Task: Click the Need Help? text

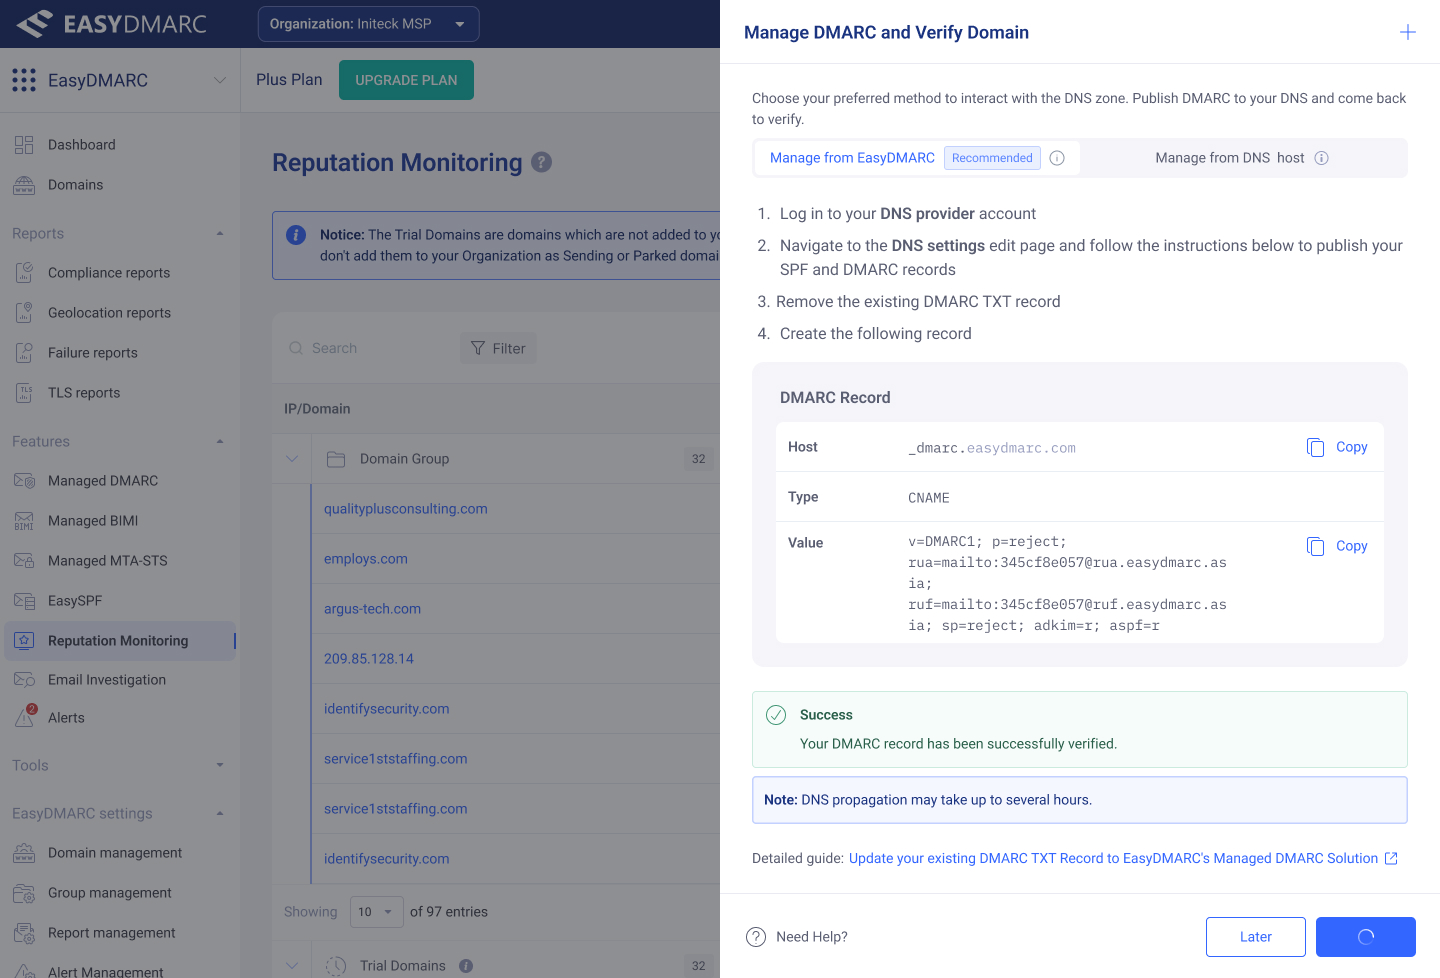Action: tap(812, 937)
